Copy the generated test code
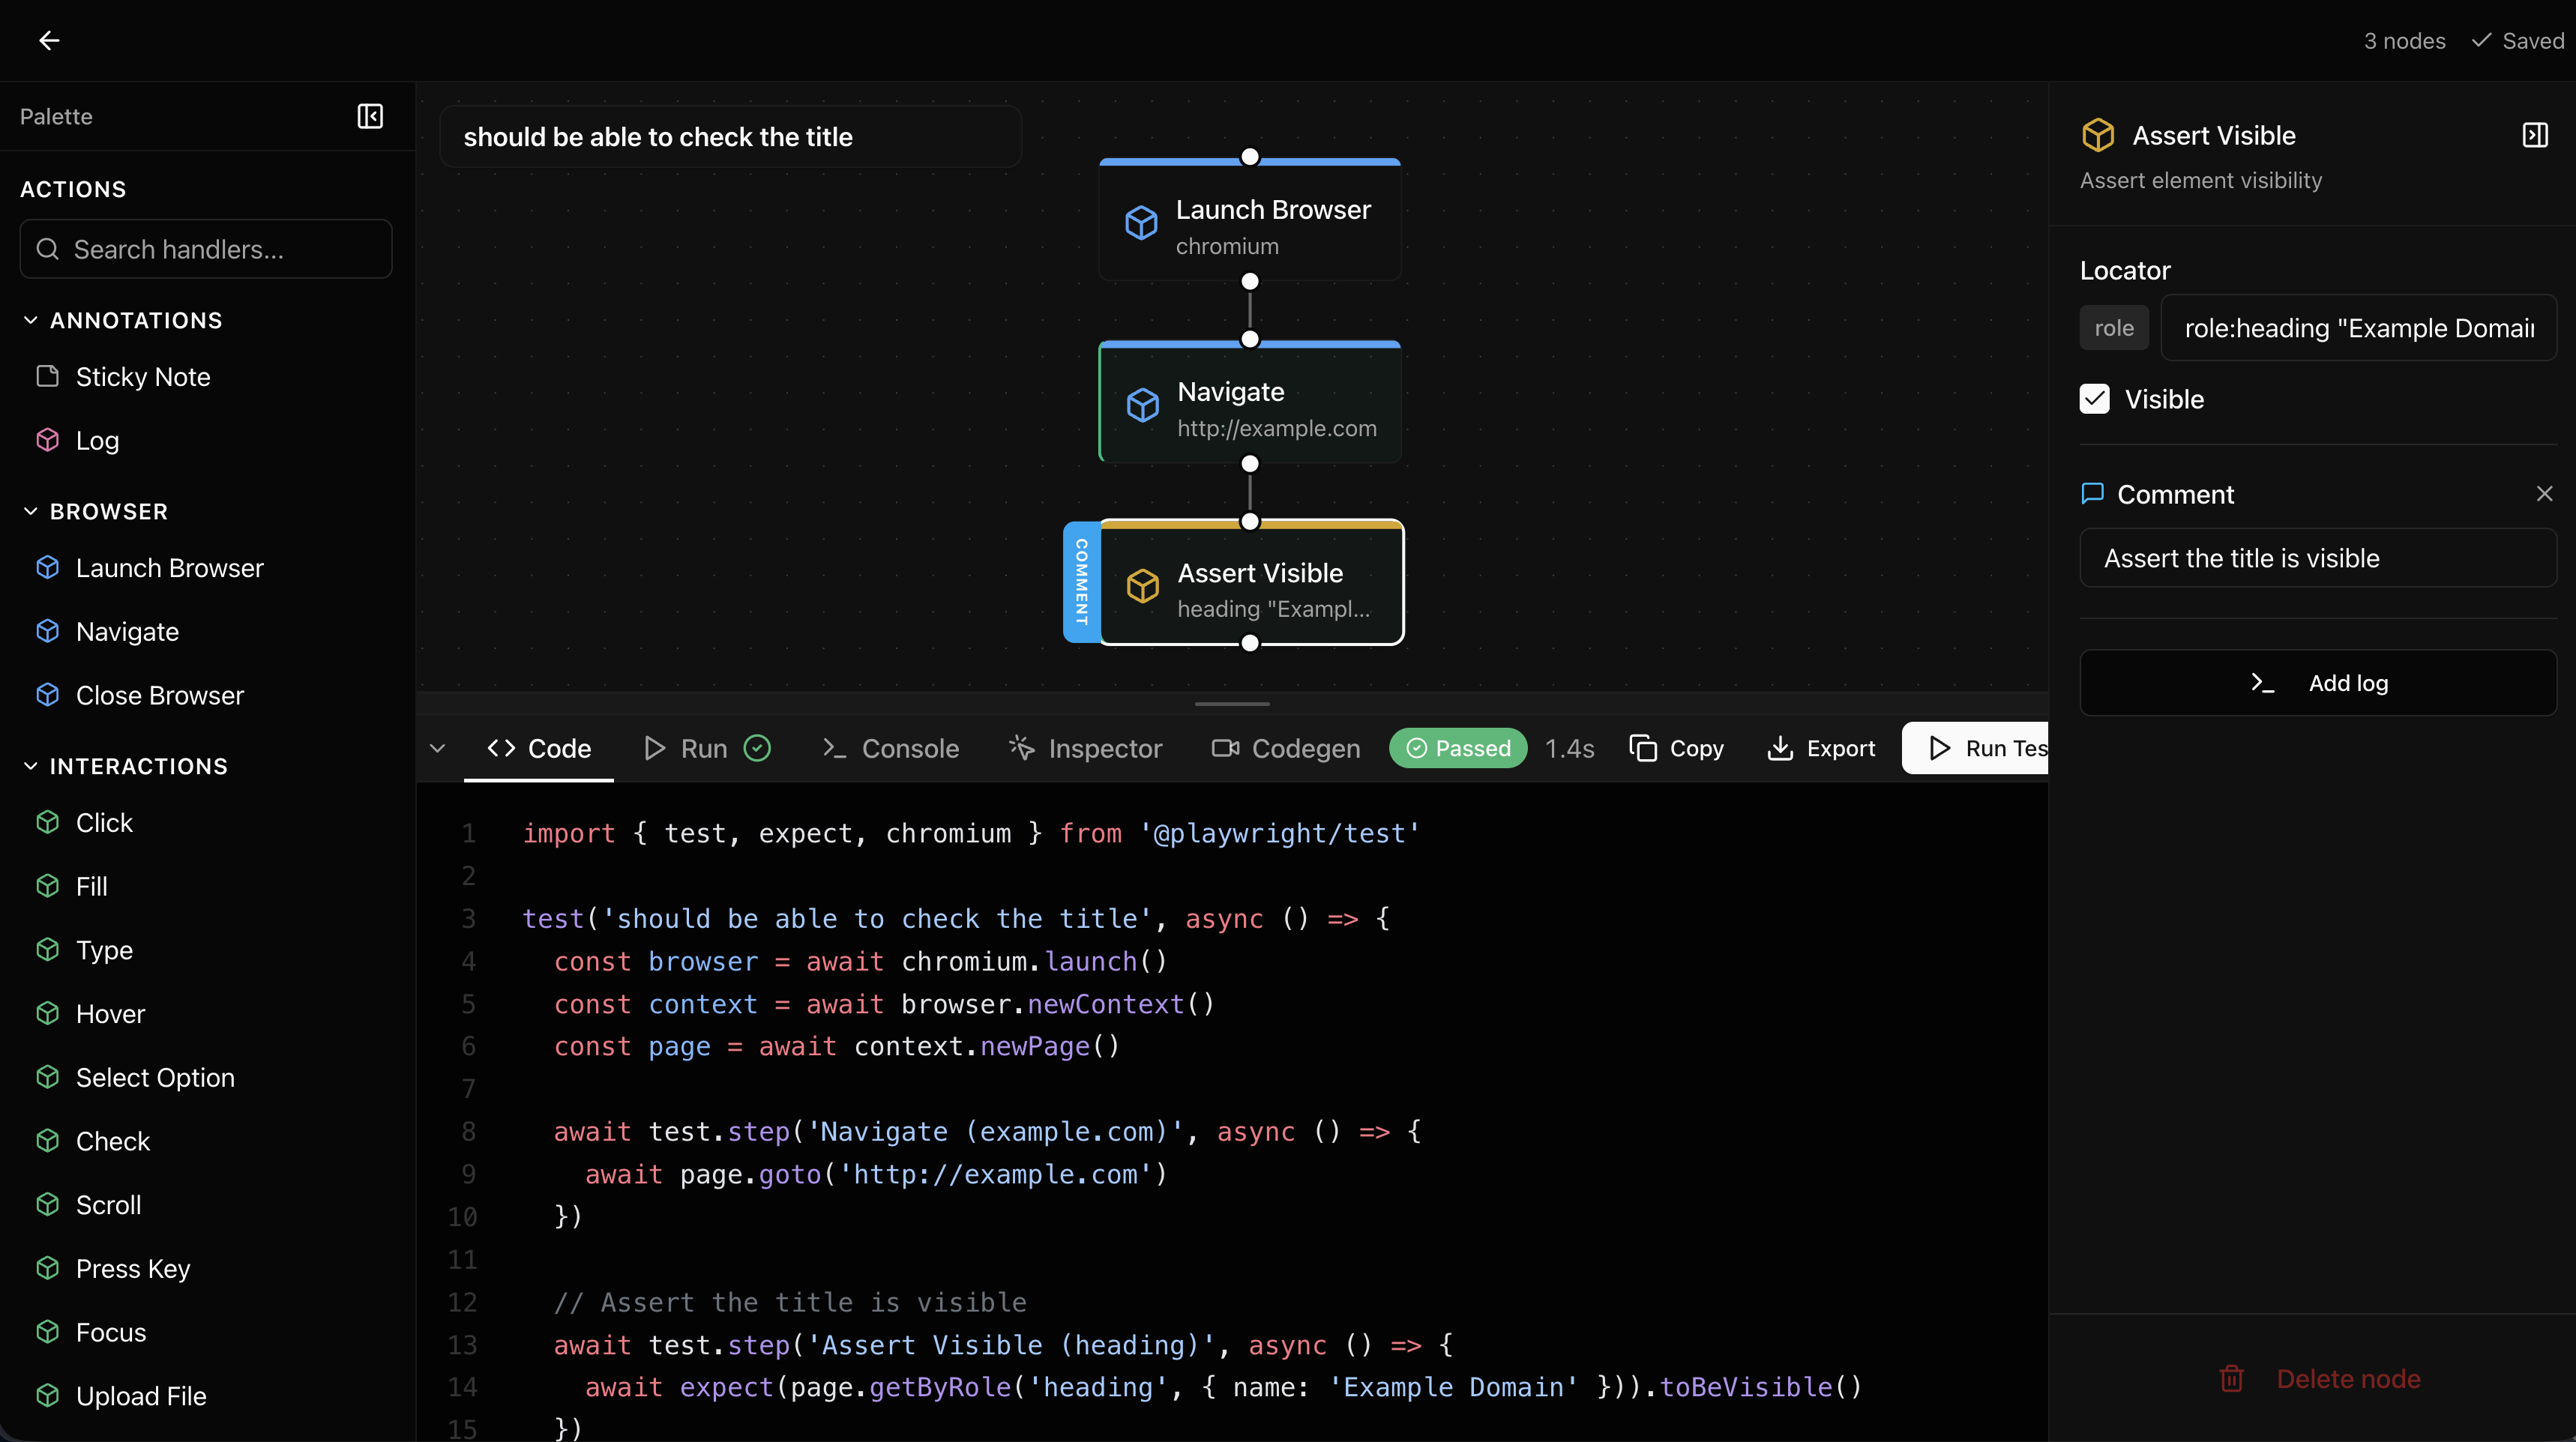 click(x=1676, y=747)
